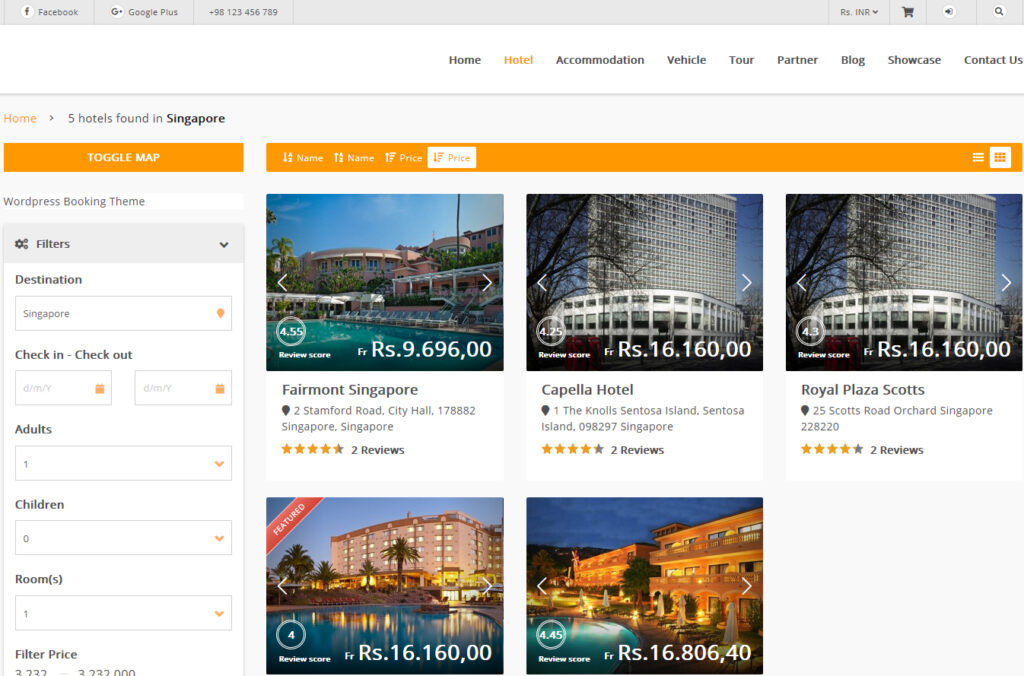Click 2 Reviews under Fairmont Singapore
Viewport: 1024px width, 676px height.
(377, 450)
